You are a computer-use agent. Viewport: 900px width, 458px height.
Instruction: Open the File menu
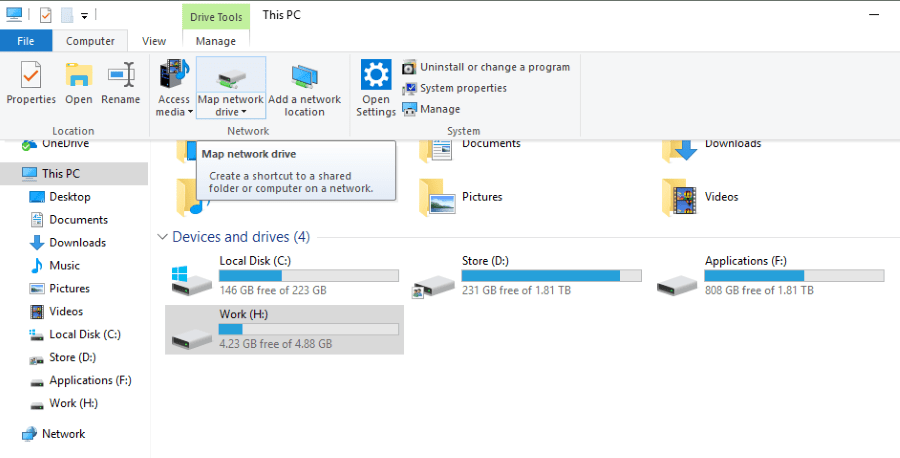(x=26, y=41)
